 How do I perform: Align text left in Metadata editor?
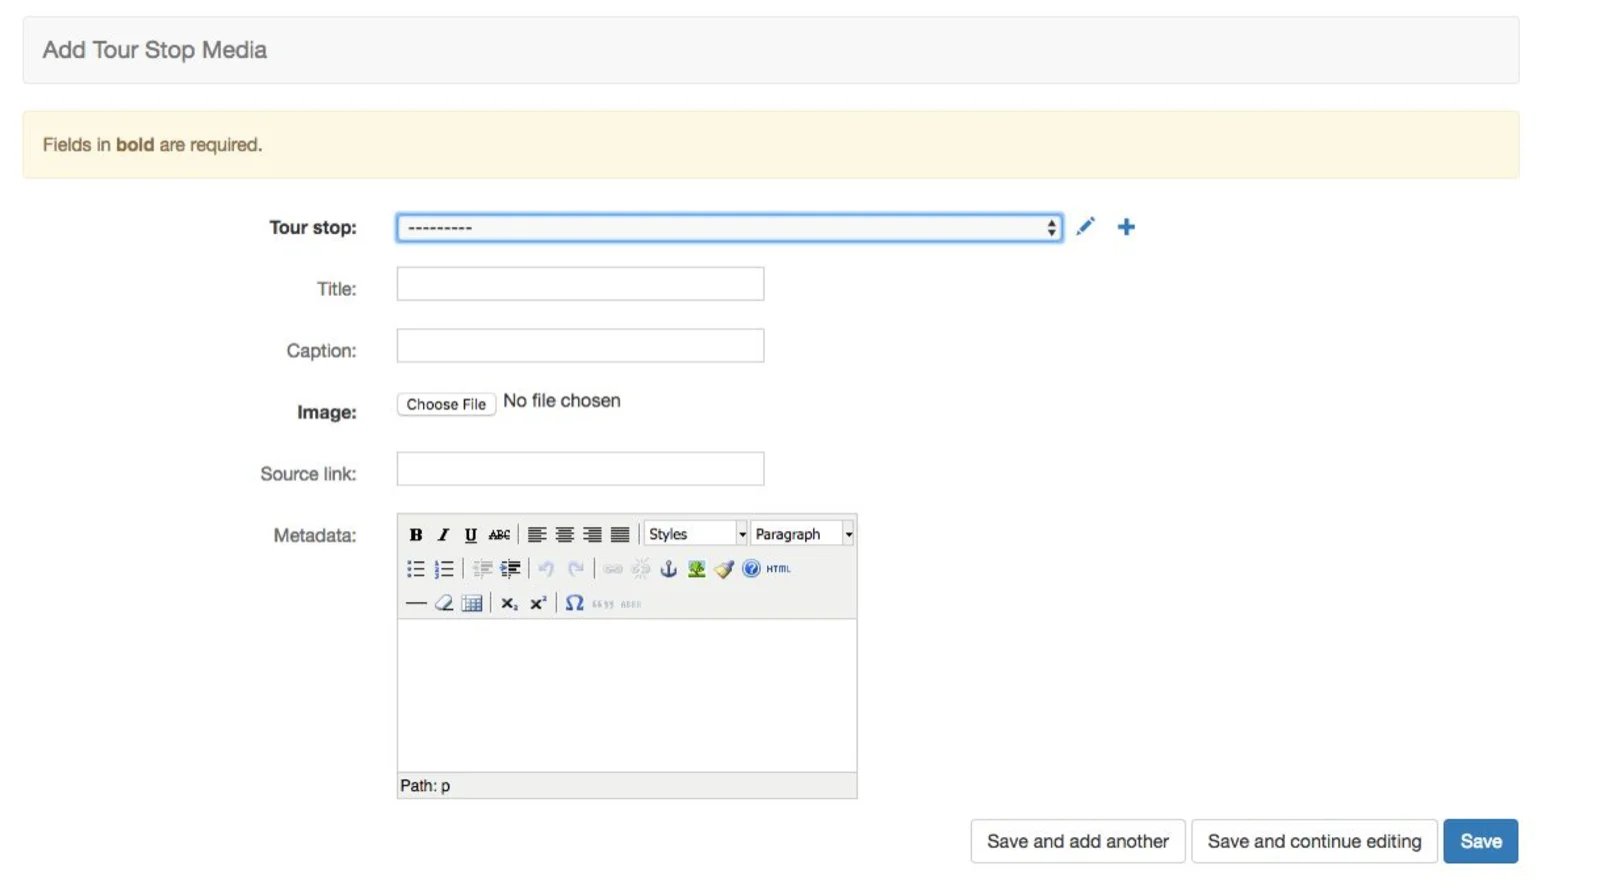point(537,535)
